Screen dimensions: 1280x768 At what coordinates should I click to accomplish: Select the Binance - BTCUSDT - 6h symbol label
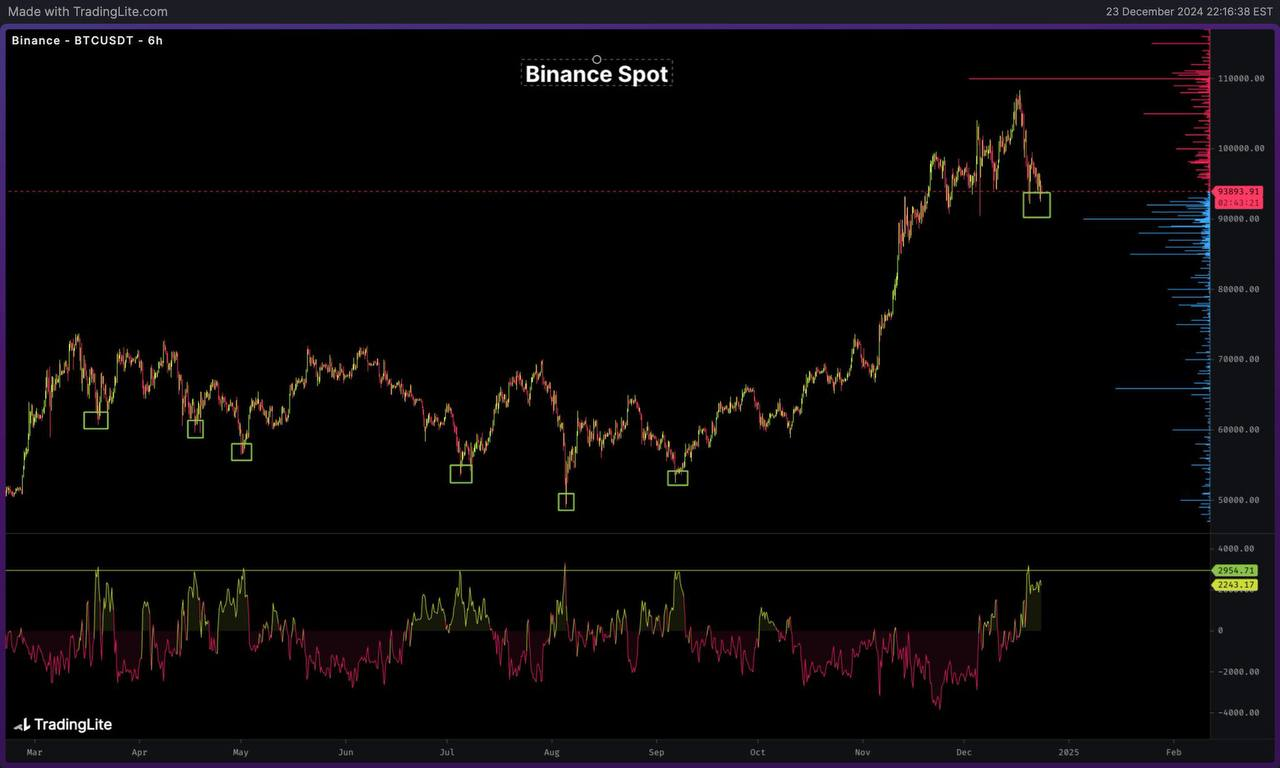86,41
